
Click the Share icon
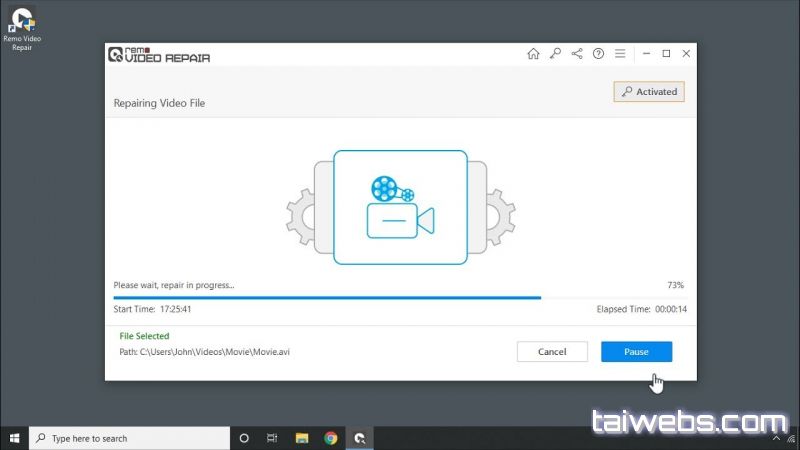577,54
